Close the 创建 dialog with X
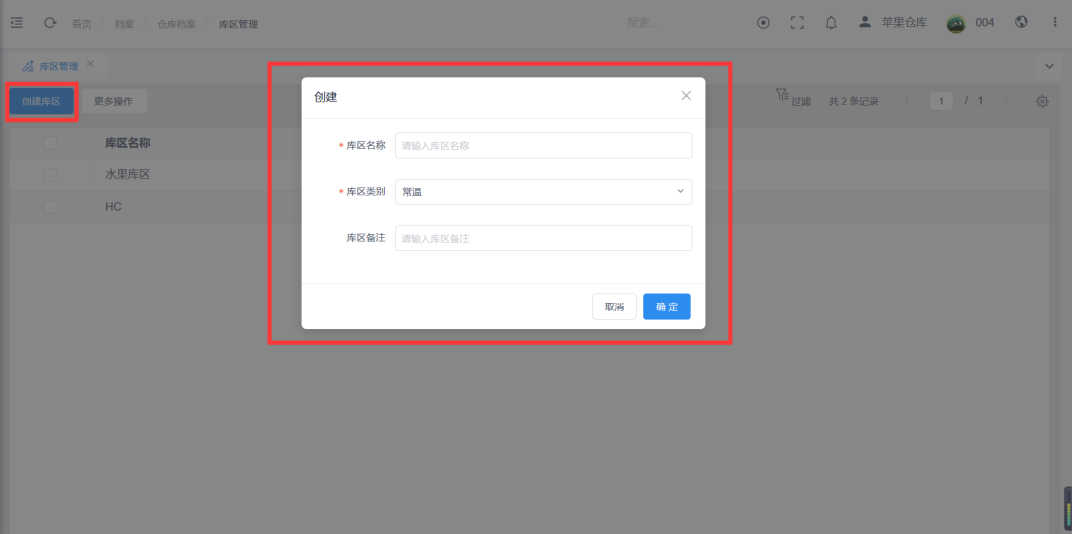 686,96
